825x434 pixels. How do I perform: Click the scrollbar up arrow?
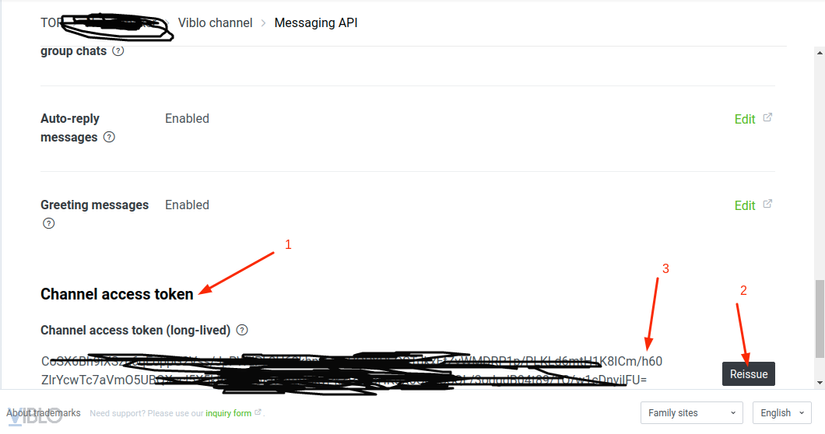coord(820,53)
